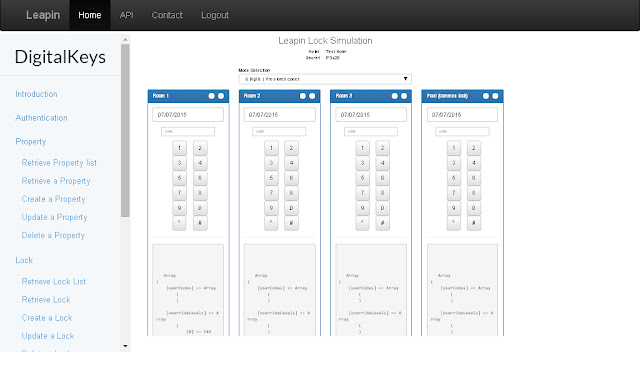The width and height of the screenshot is (640, 375).
Task: Open Delete a Property docs
Action: pos(53,235)
